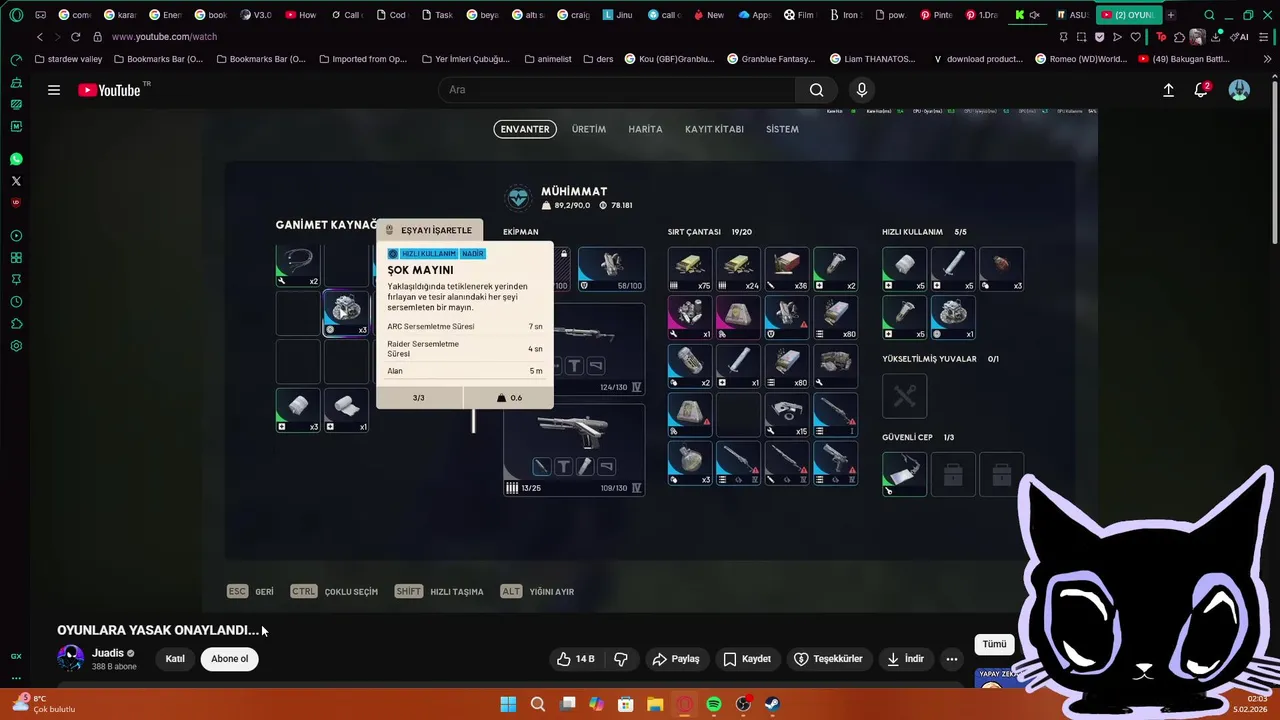This screenshot has width=1280, height=720.
Task: Go forward with the browser forward arrow
Action: [x=56, y=37]
